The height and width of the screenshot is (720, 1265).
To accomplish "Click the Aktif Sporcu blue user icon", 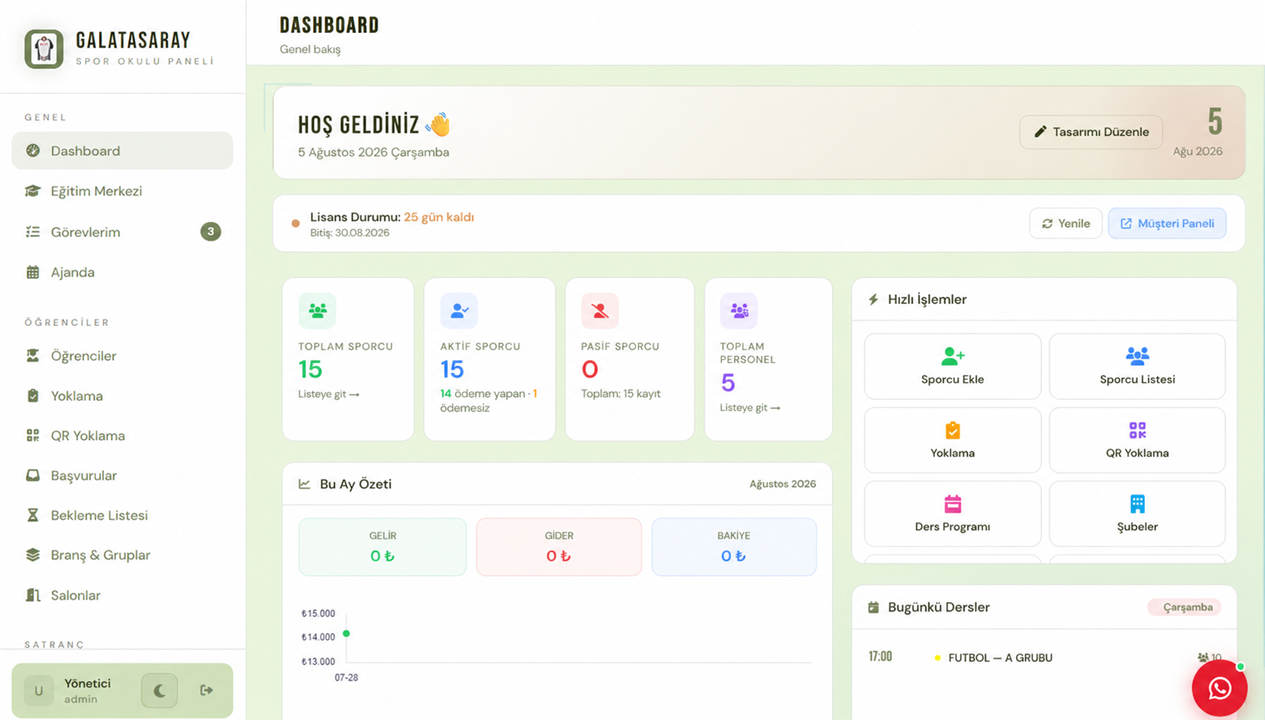I will point(459,311).
